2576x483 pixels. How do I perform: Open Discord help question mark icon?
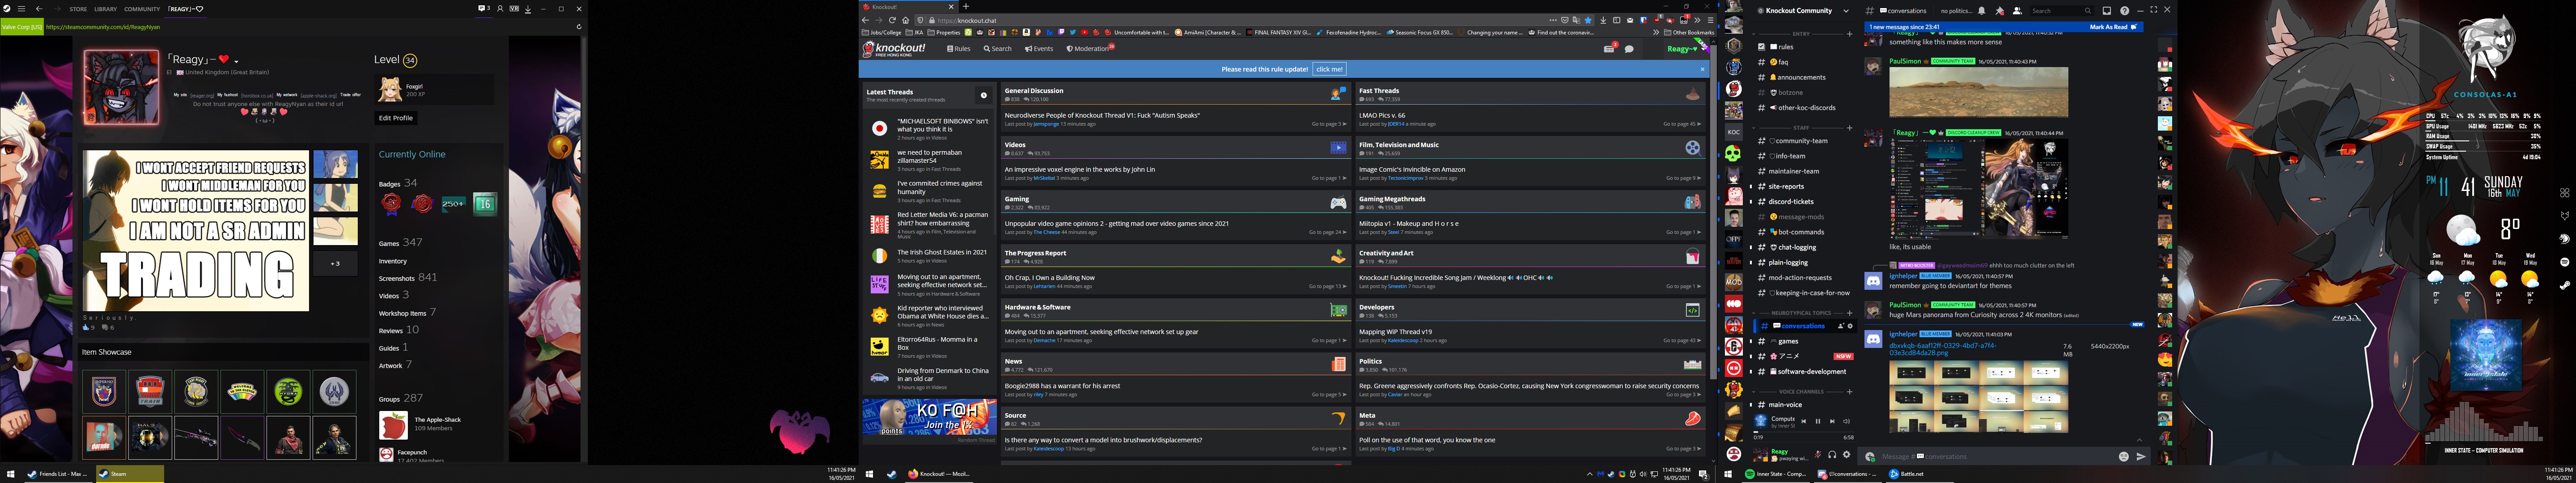[2125, 11]
